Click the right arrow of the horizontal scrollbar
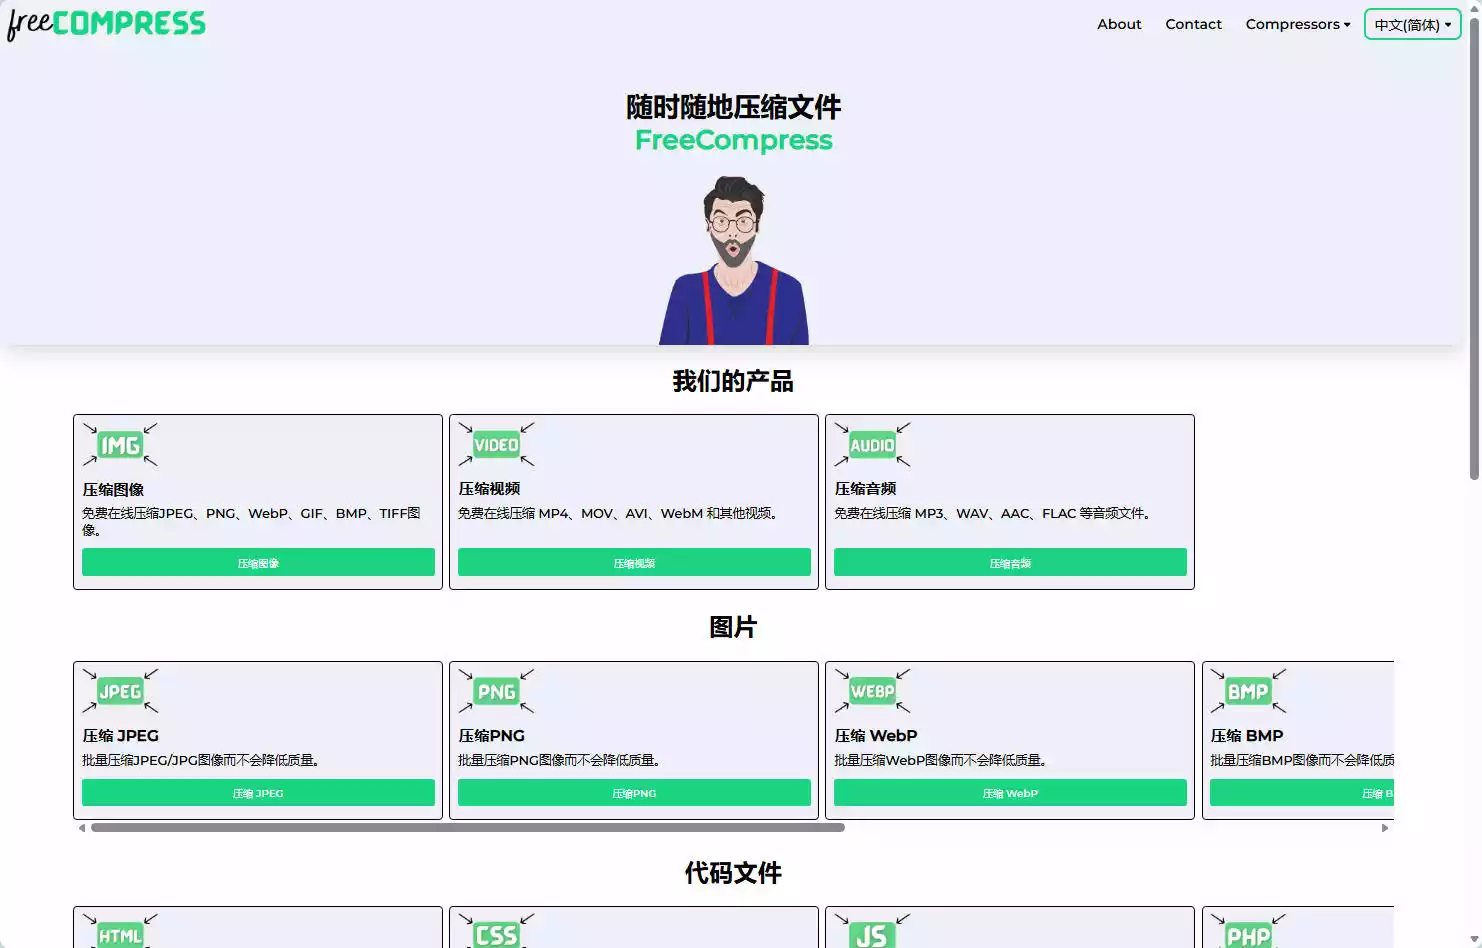The height and width of the screenshot is (948, 1482). coord(1385,827)
